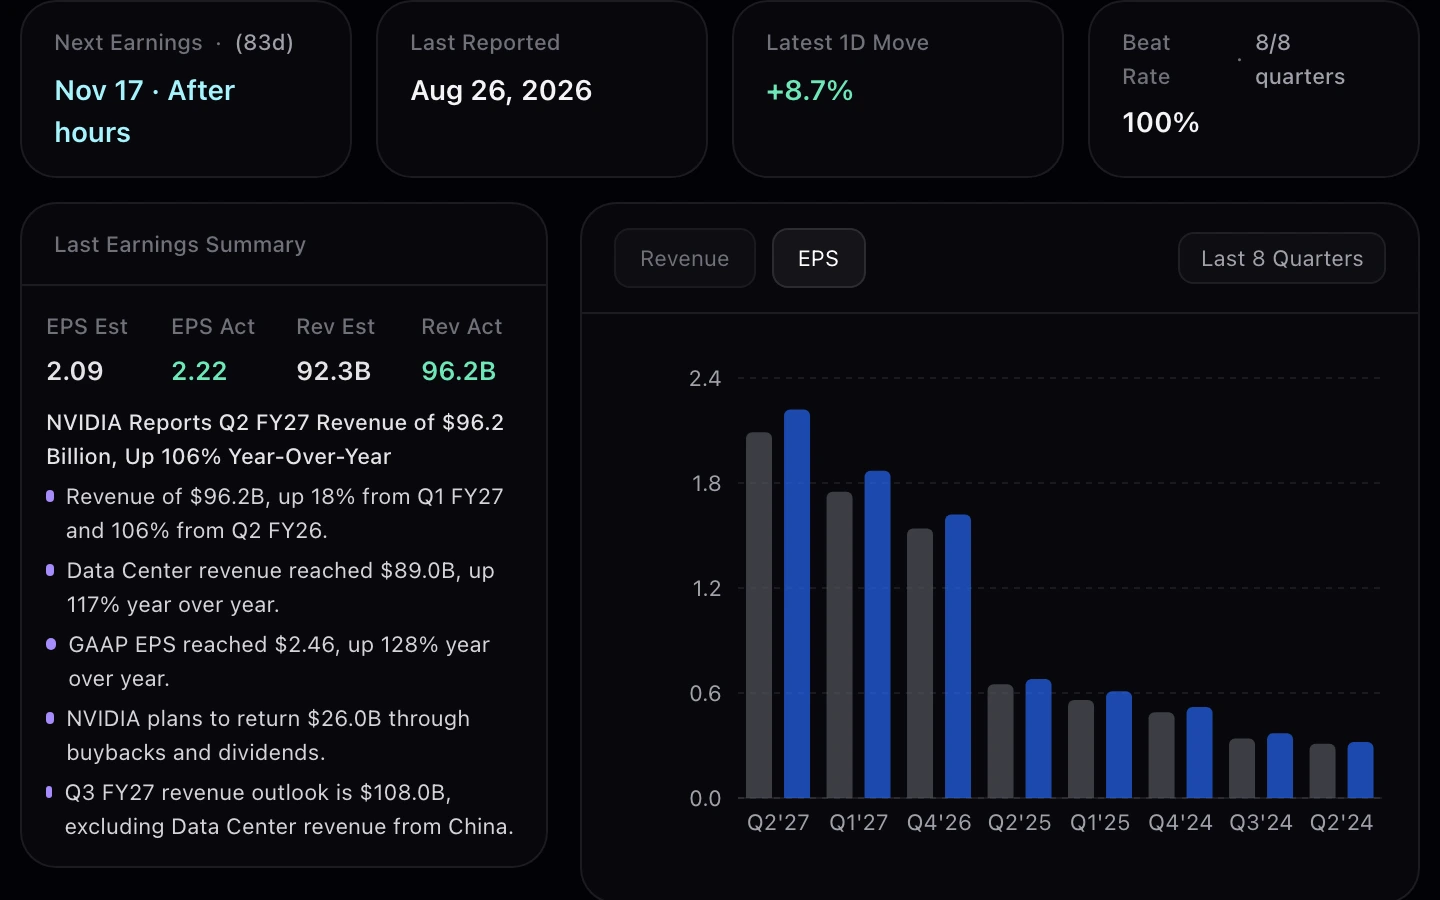Screen dimensions: 1440x900
Task: Click the Q2'27 axis label
Action: pyautogui.click(x=778, y=822)
